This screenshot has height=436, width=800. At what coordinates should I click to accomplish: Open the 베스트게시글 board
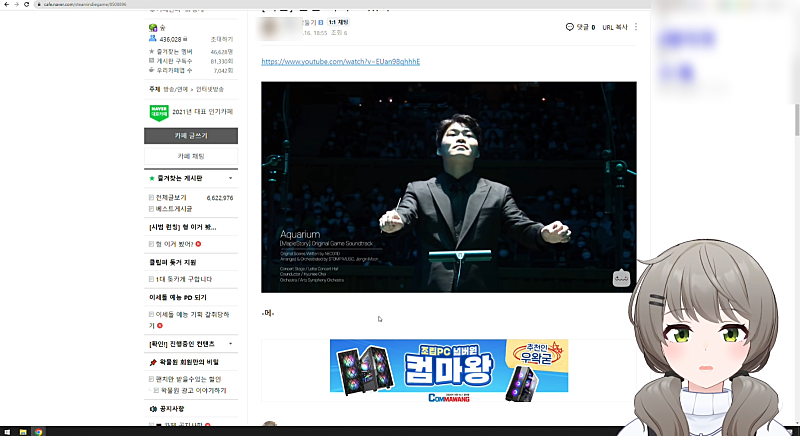(x=174, y=209)
